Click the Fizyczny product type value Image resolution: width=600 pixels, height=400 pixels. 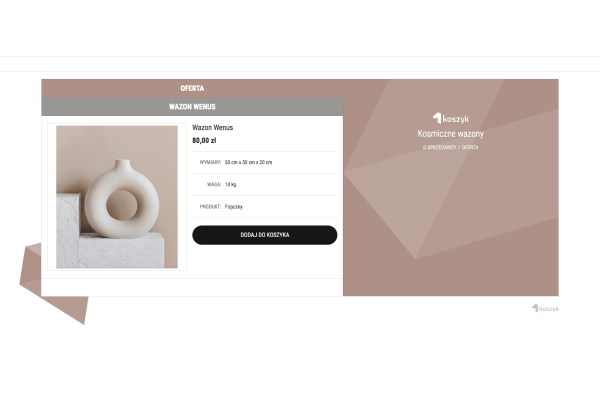click(x=233, y=207)
